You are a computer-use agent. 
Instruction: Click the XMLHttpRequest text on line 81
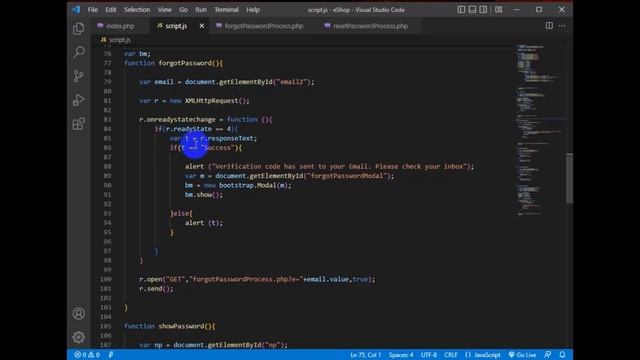coord(211,101)
